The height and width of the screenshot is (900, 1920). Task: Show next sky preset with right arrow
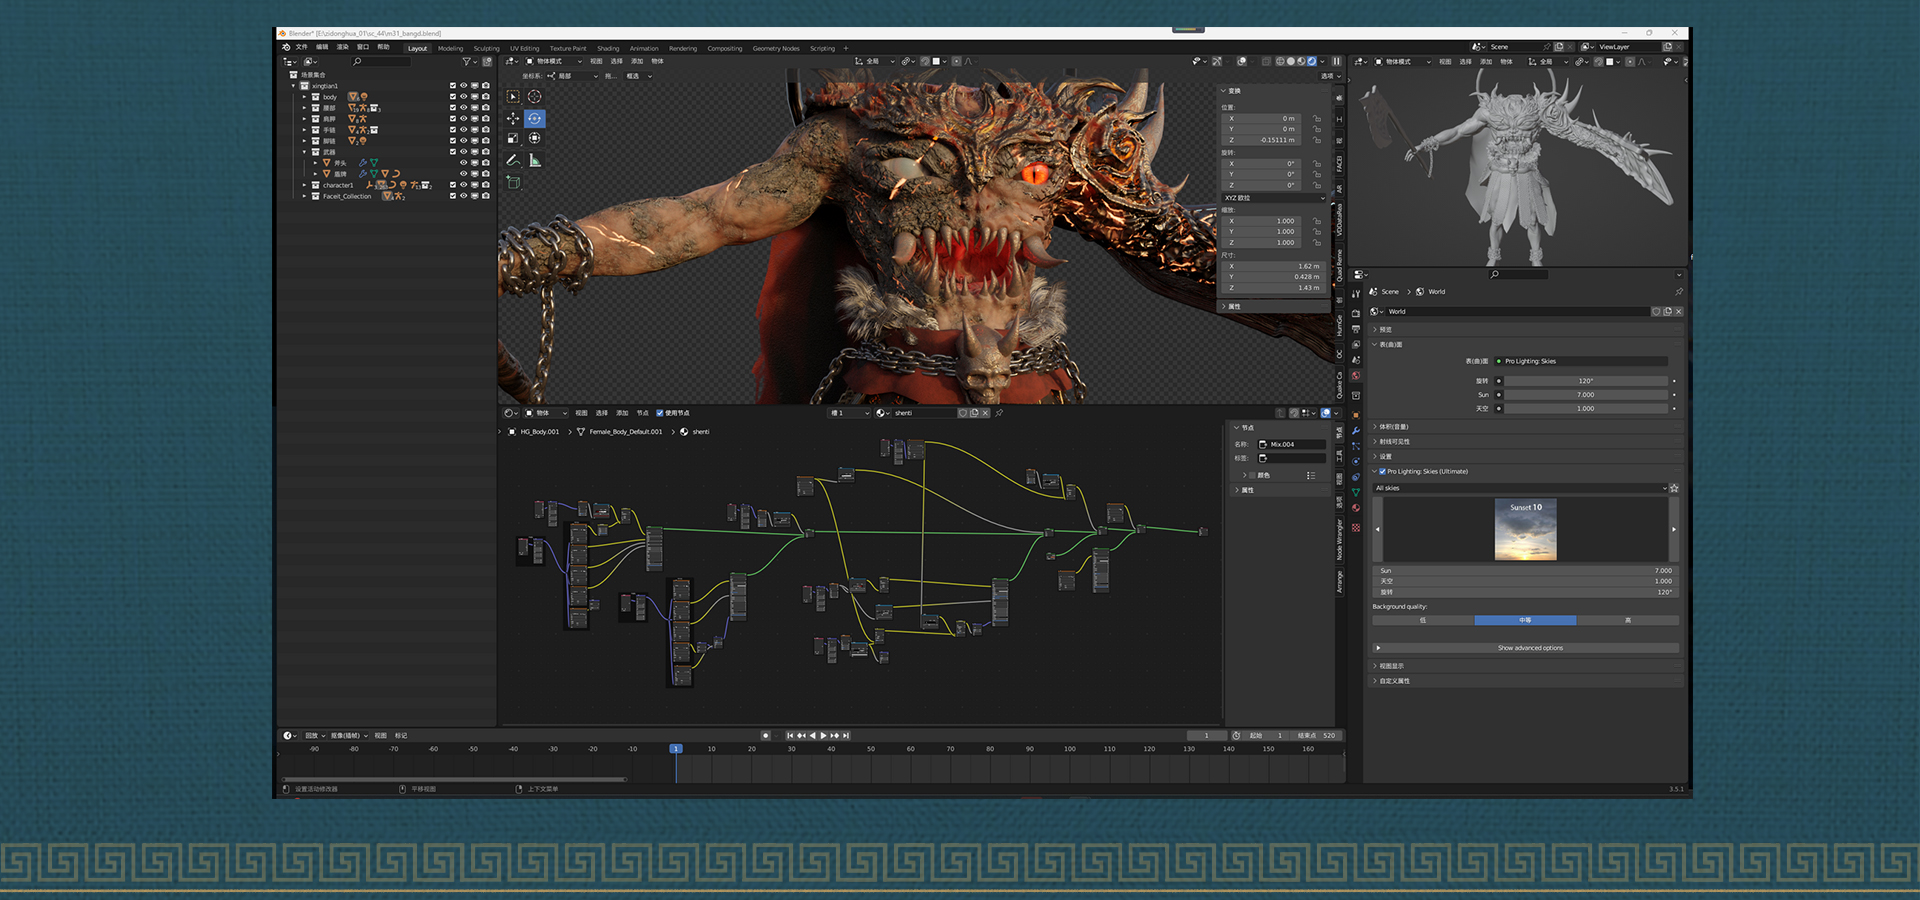1673,530
